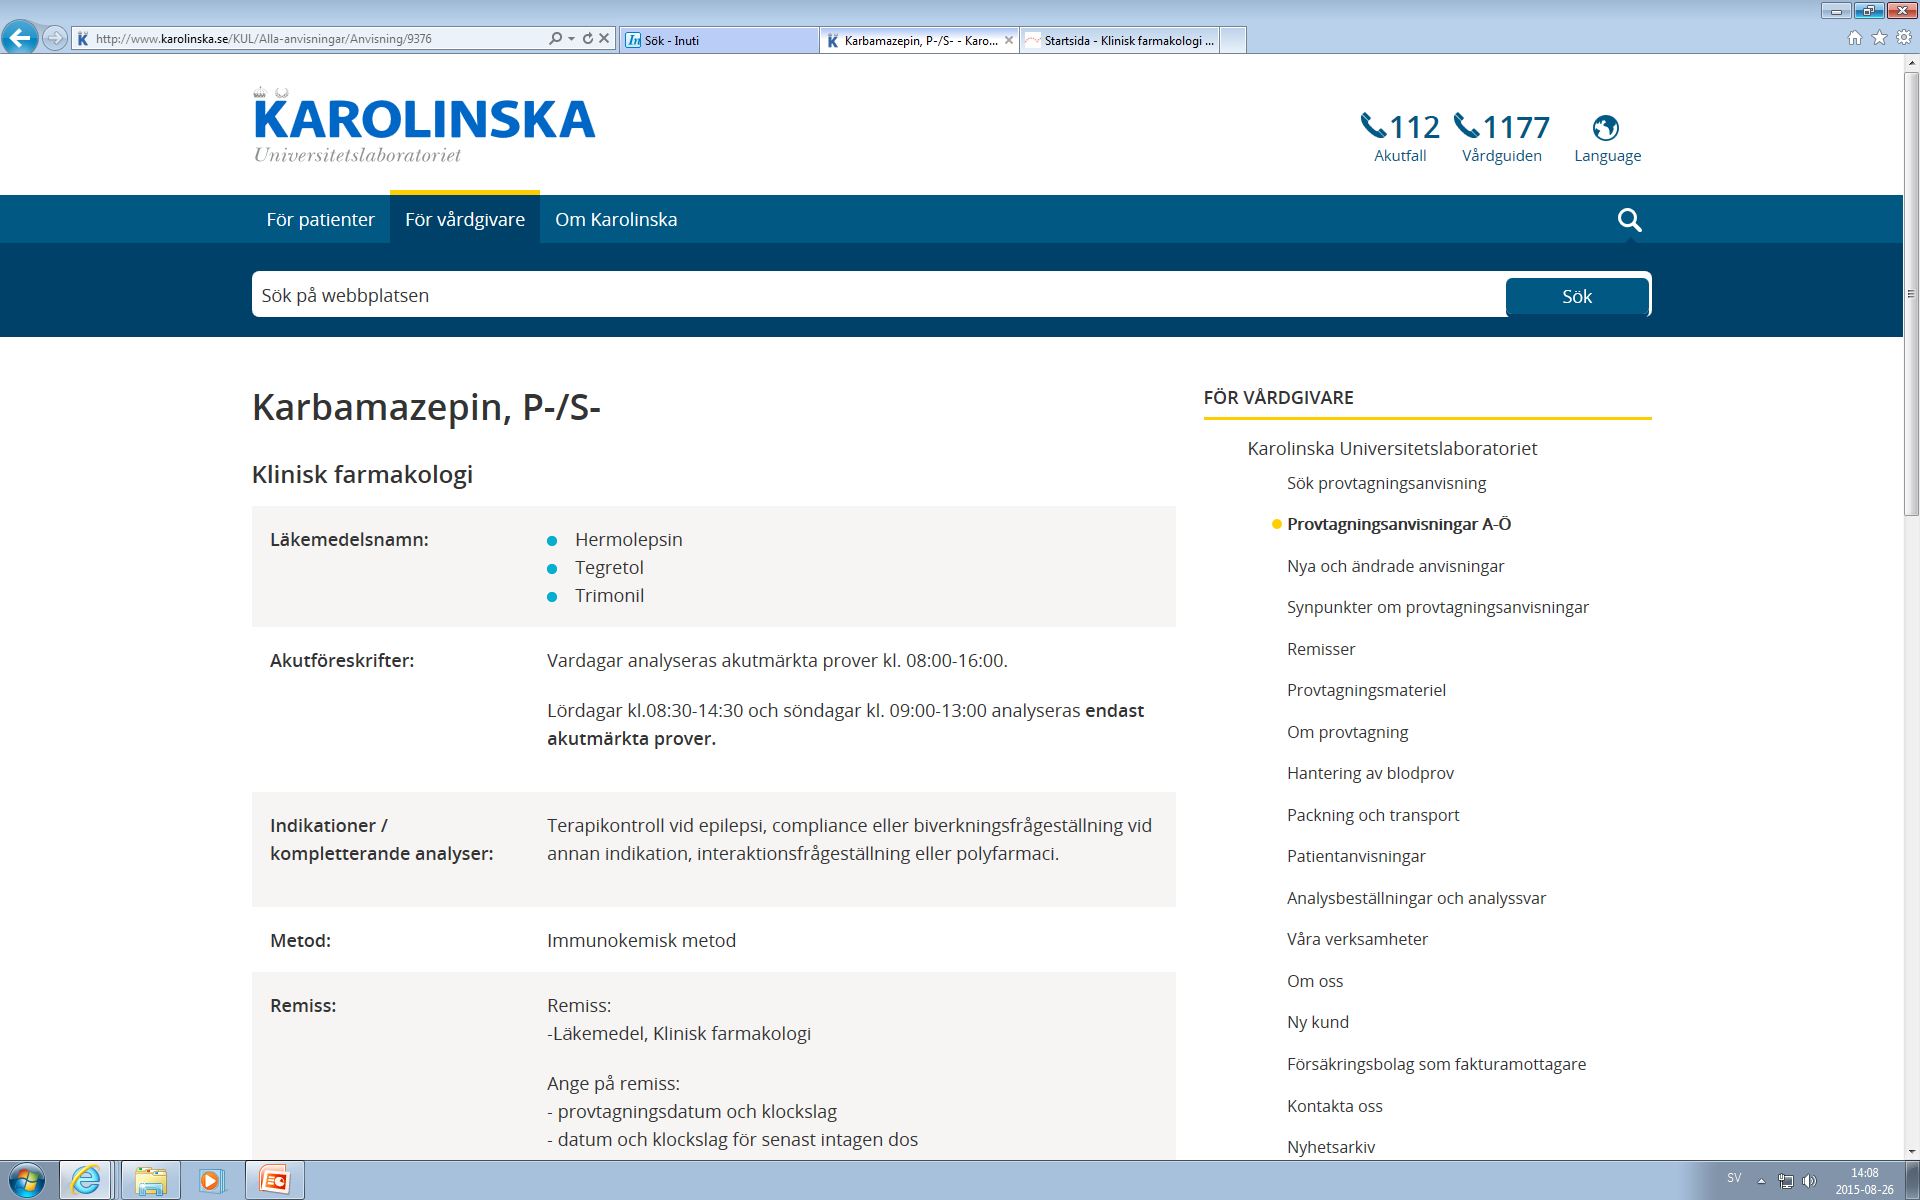Click the volume speaker tray icon
The image size is (1920, 1200).
1810,1181
